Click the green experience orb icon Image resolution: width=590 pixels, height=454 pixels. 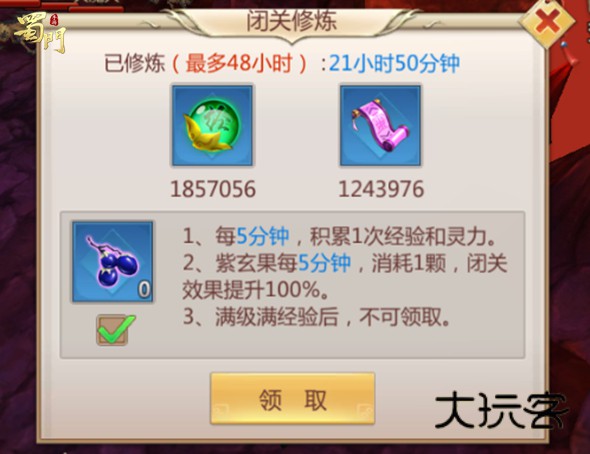tap(213, 125)
